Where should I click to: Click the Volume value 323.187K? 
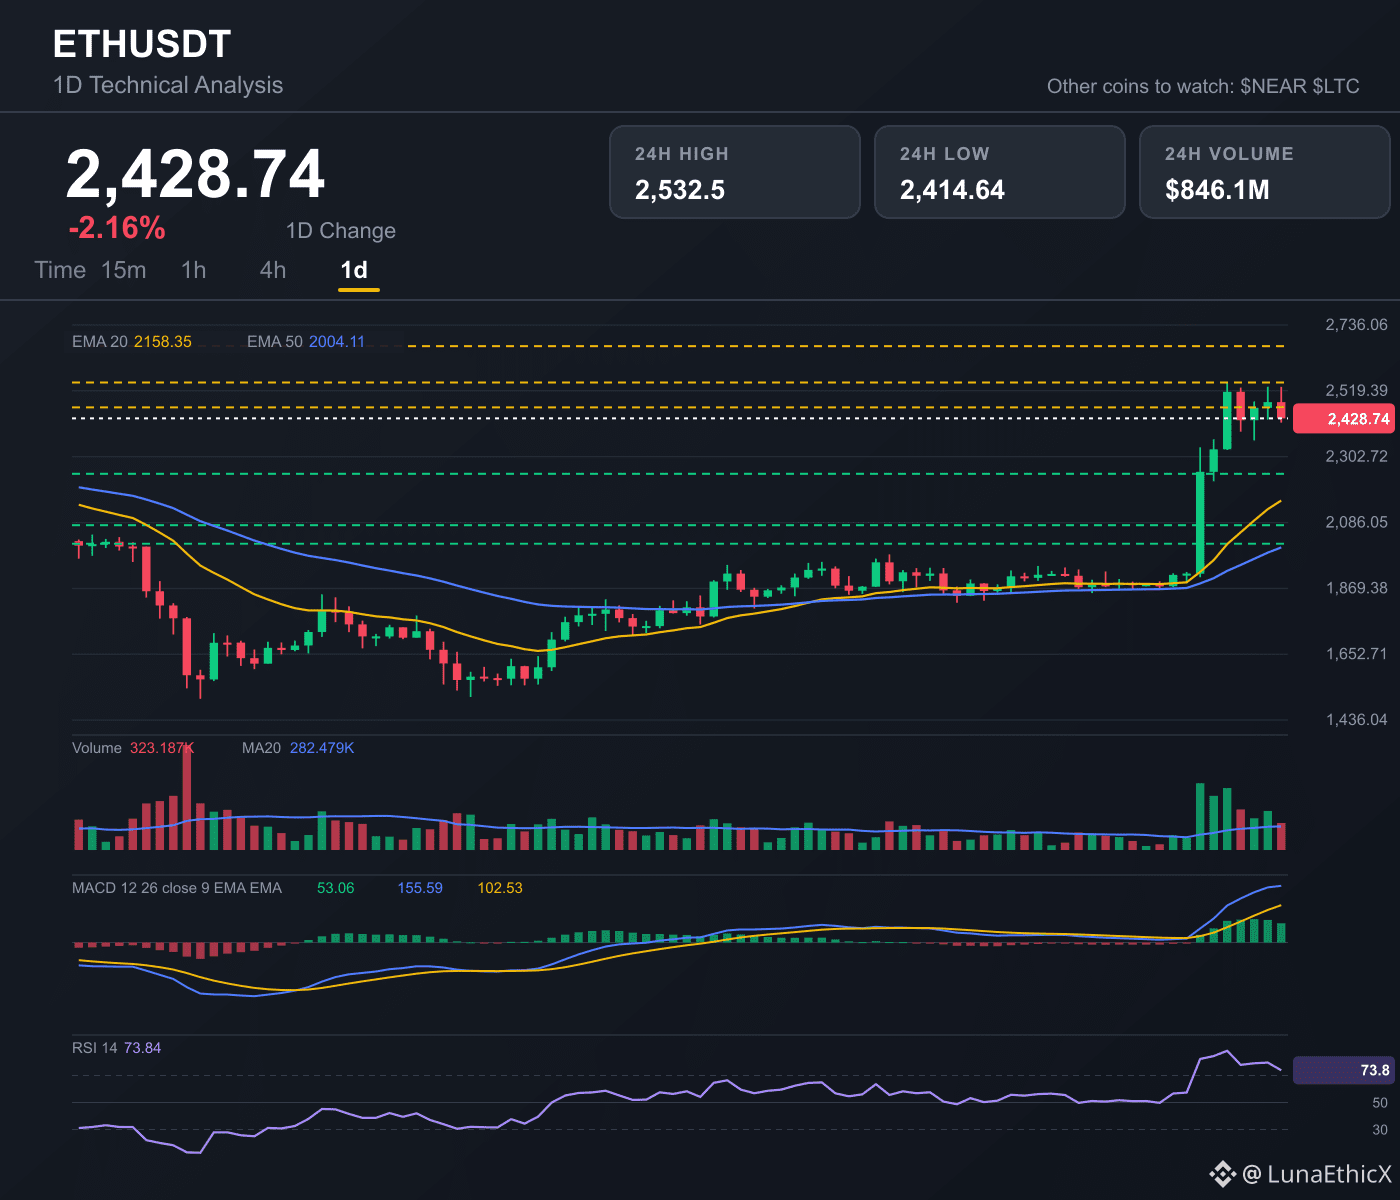(x=162, y=748)
